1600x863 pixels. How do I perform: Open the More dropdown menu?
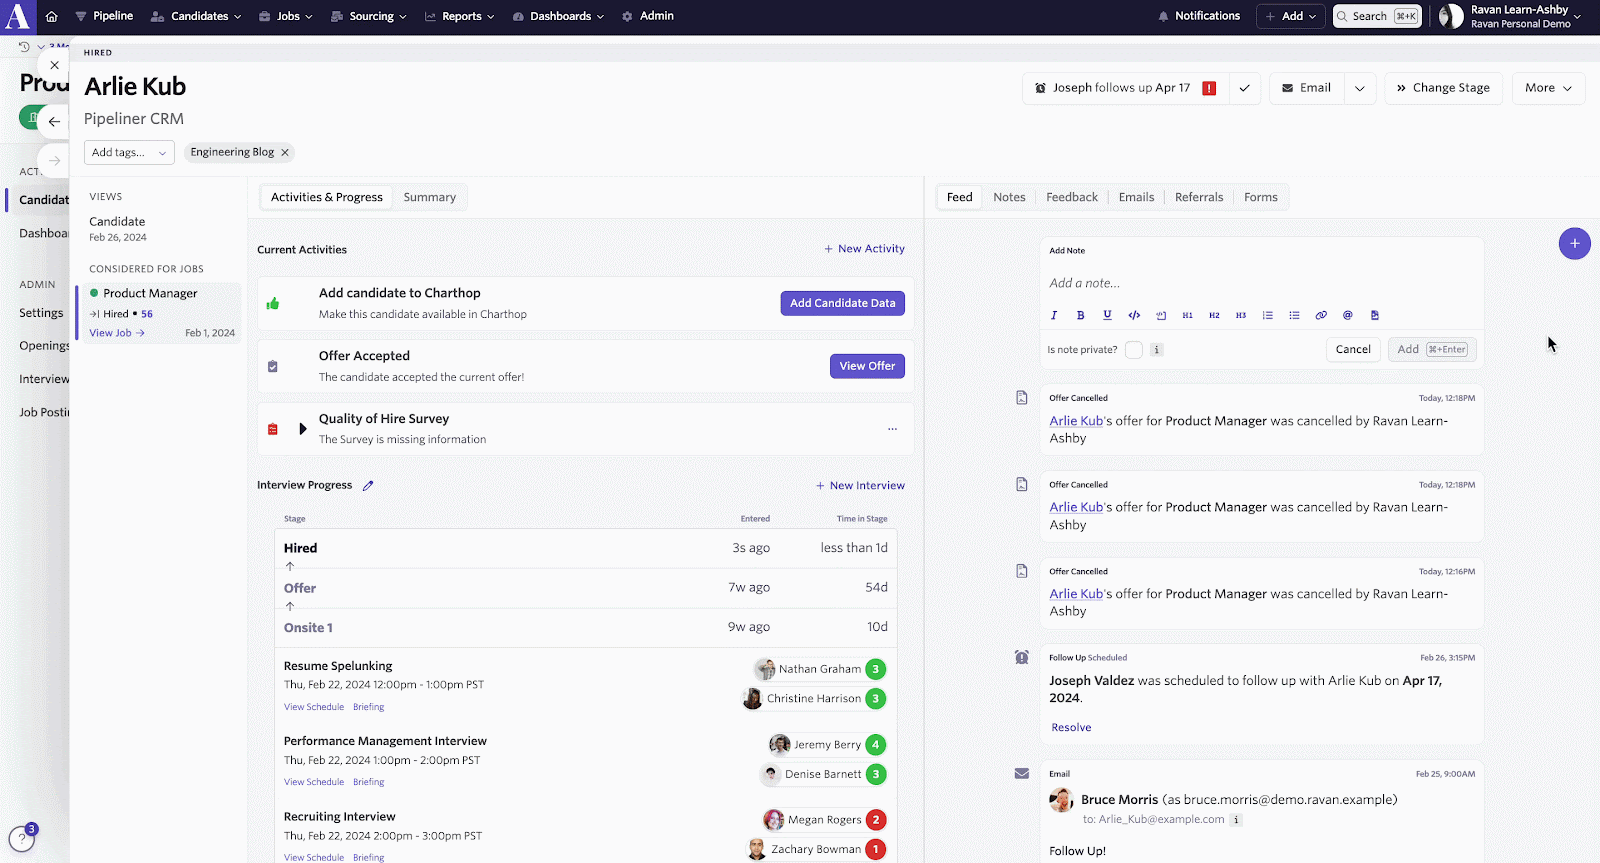[x=1547, y=88]
